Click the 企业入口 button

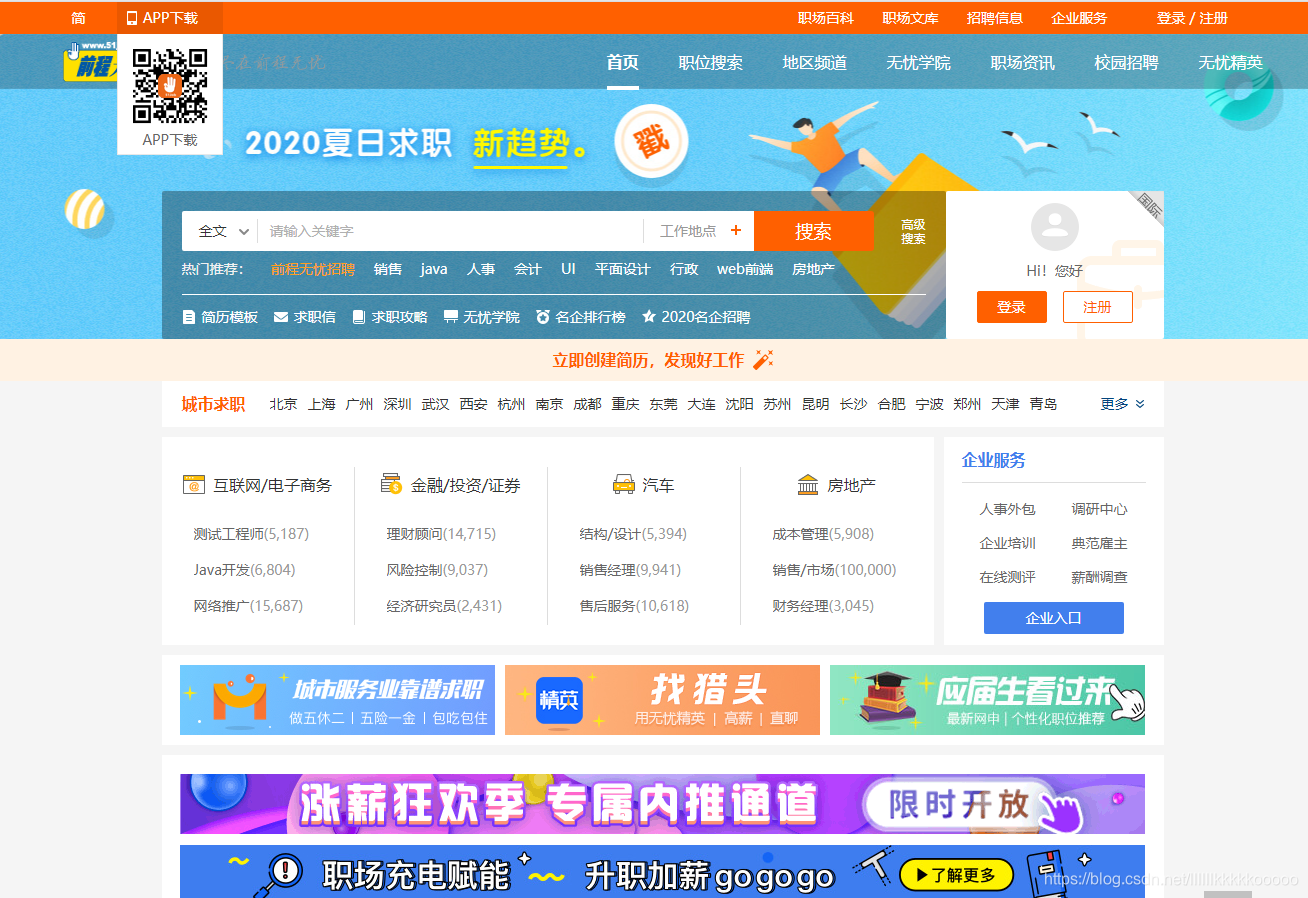1053,618
